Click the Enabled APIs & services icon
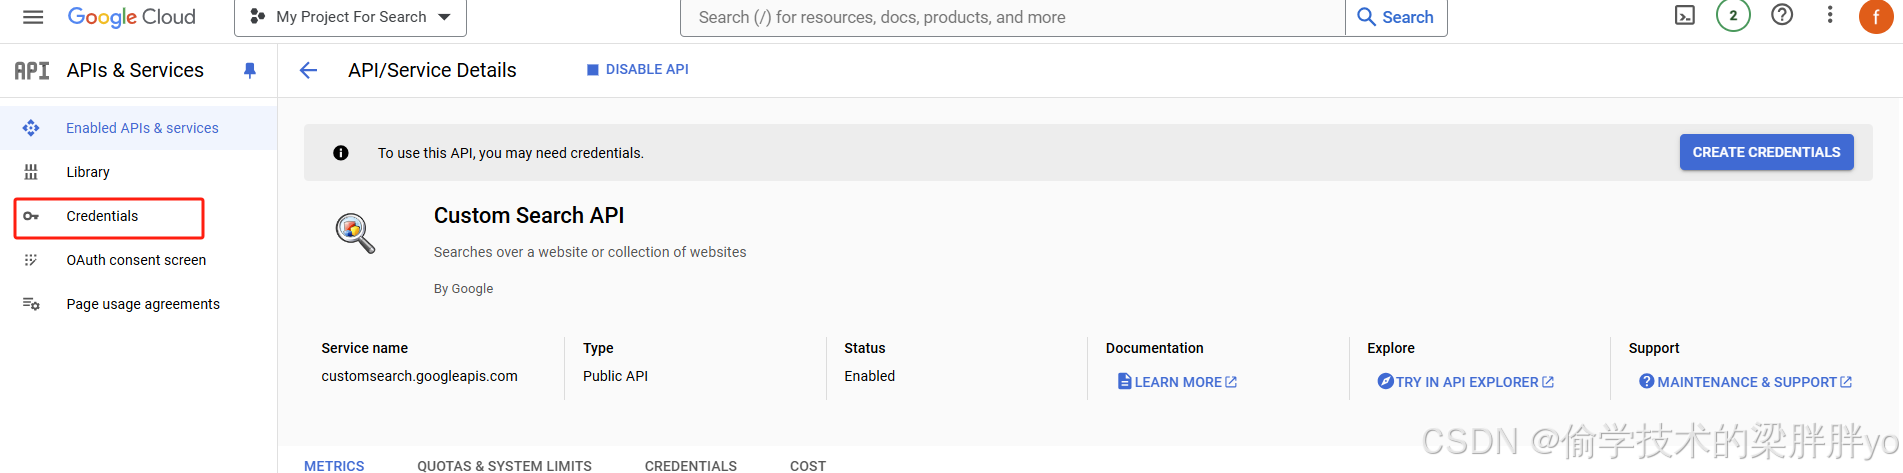Image resolution: width=1903 pixels, height=473 pixels. (31, 128)
